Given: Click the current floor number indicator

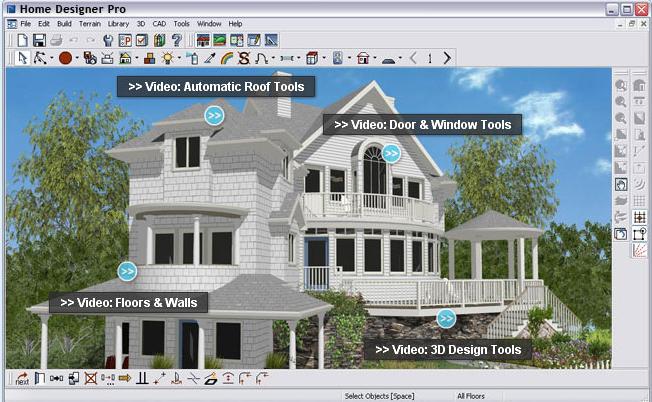Looking at the screenshot, I should click(x=430, y=58).
